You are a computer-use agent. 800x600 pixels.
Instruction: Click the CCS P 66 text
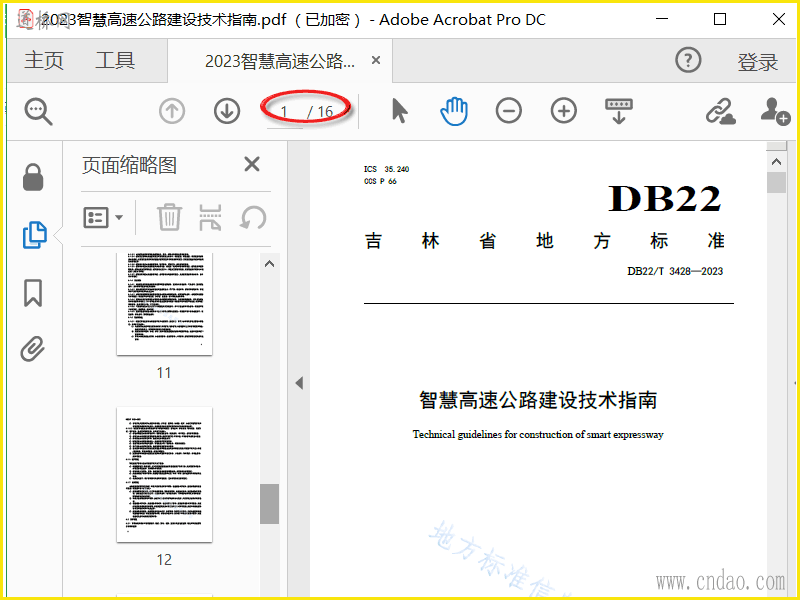tap(380, 181)
